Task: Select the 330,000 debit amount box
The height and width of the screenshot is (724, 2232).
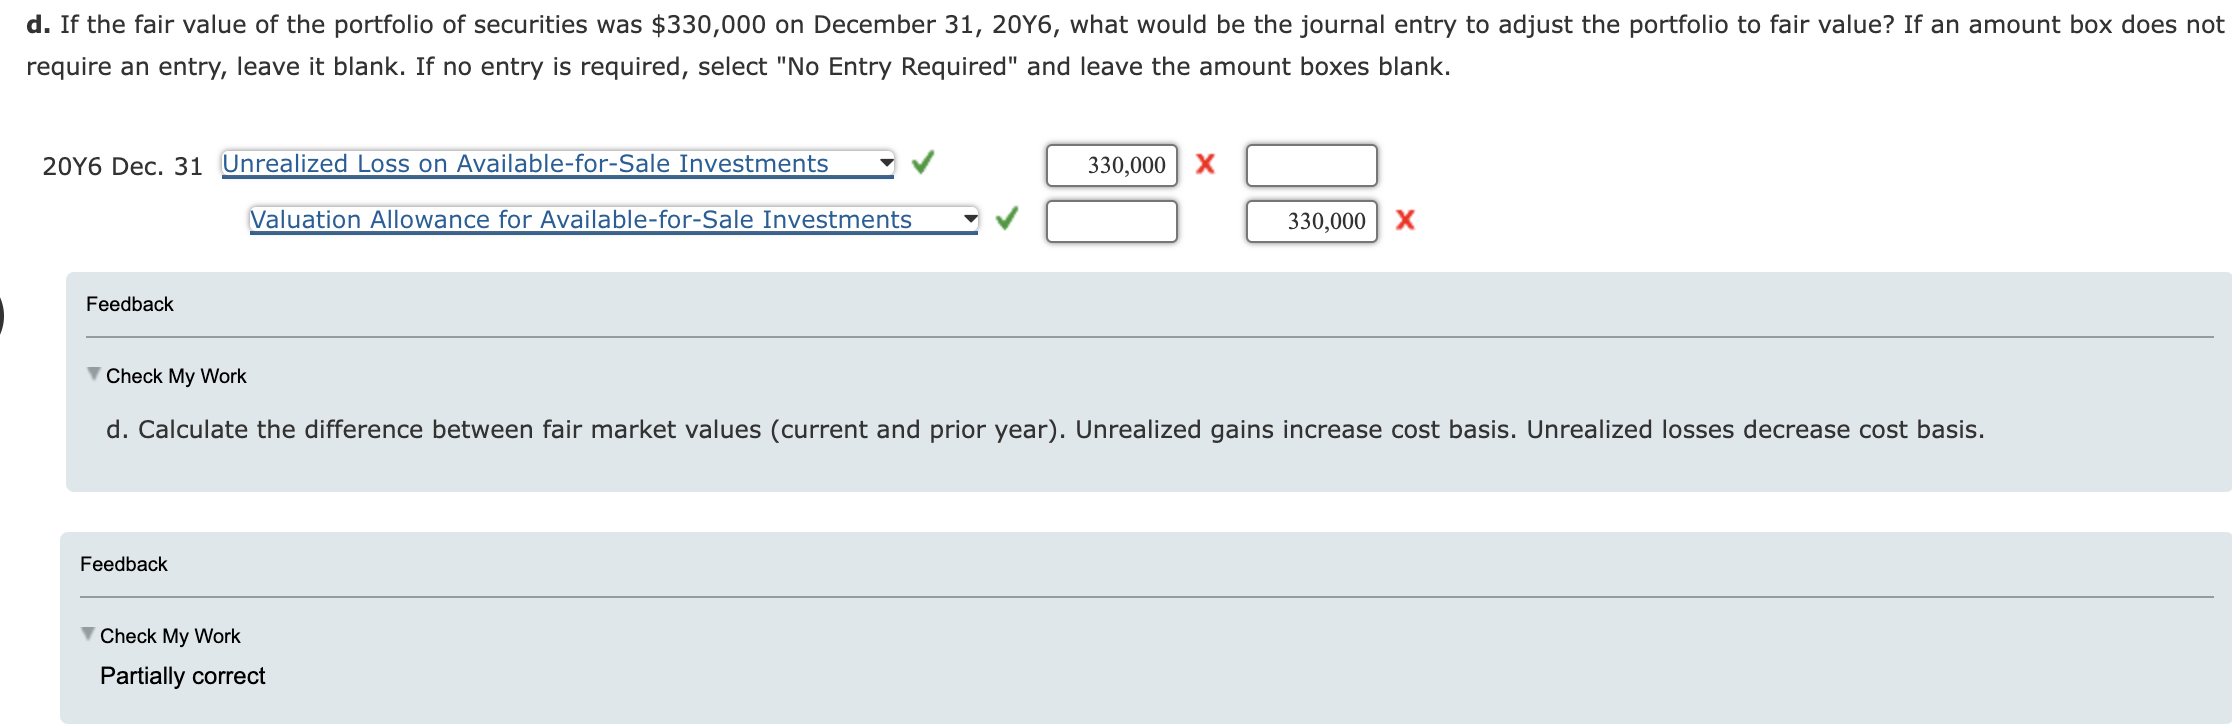Action: tap(1111, 164)
